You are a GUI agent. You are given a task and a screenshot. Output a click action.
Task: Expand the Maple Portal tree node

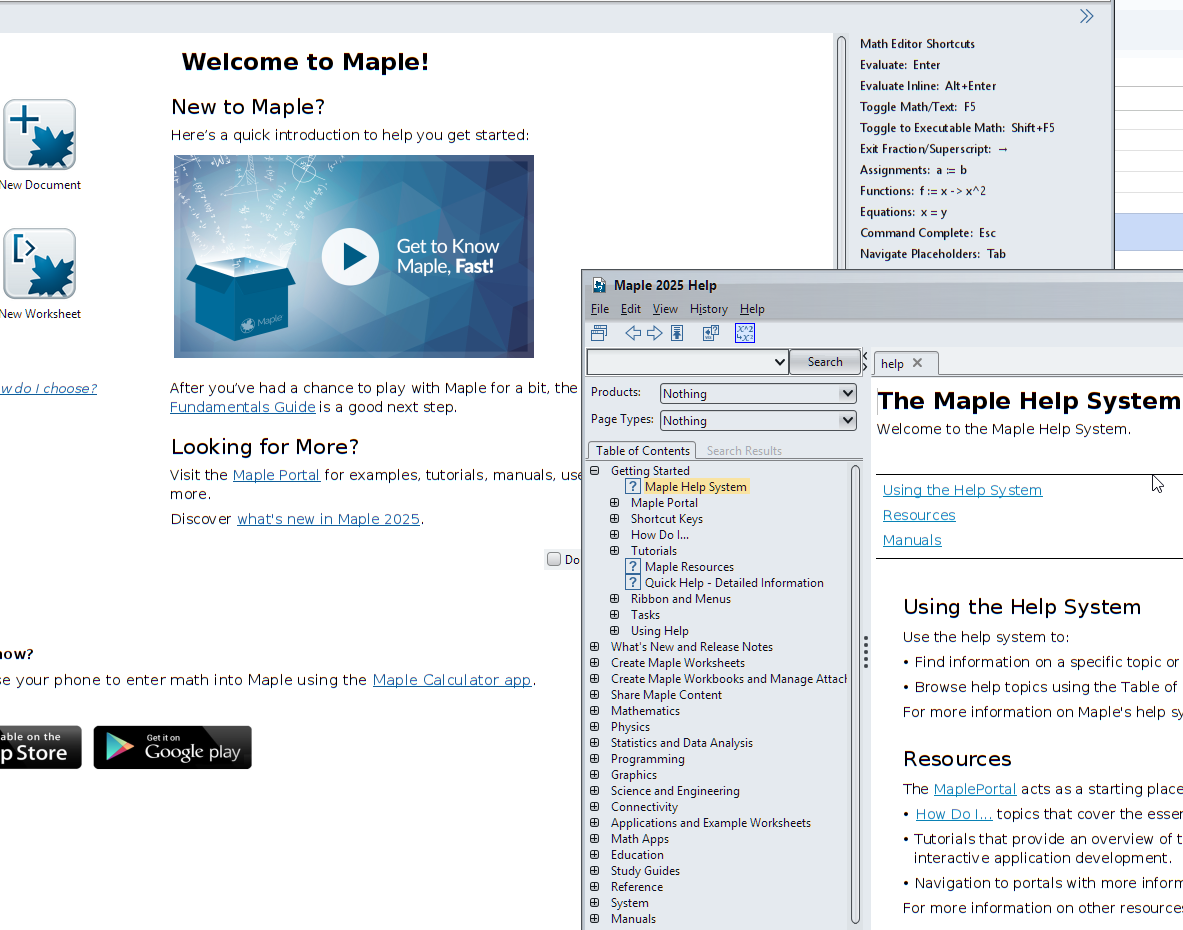point(614,502)
